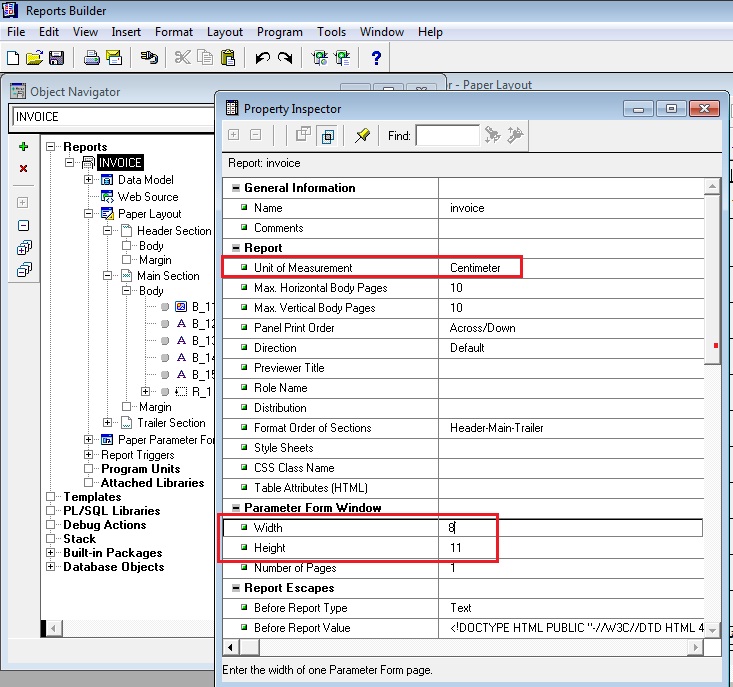Expand the Data Model node
Image resolution: width=733 pixels, height=687 pixels.
pos(89,180)
